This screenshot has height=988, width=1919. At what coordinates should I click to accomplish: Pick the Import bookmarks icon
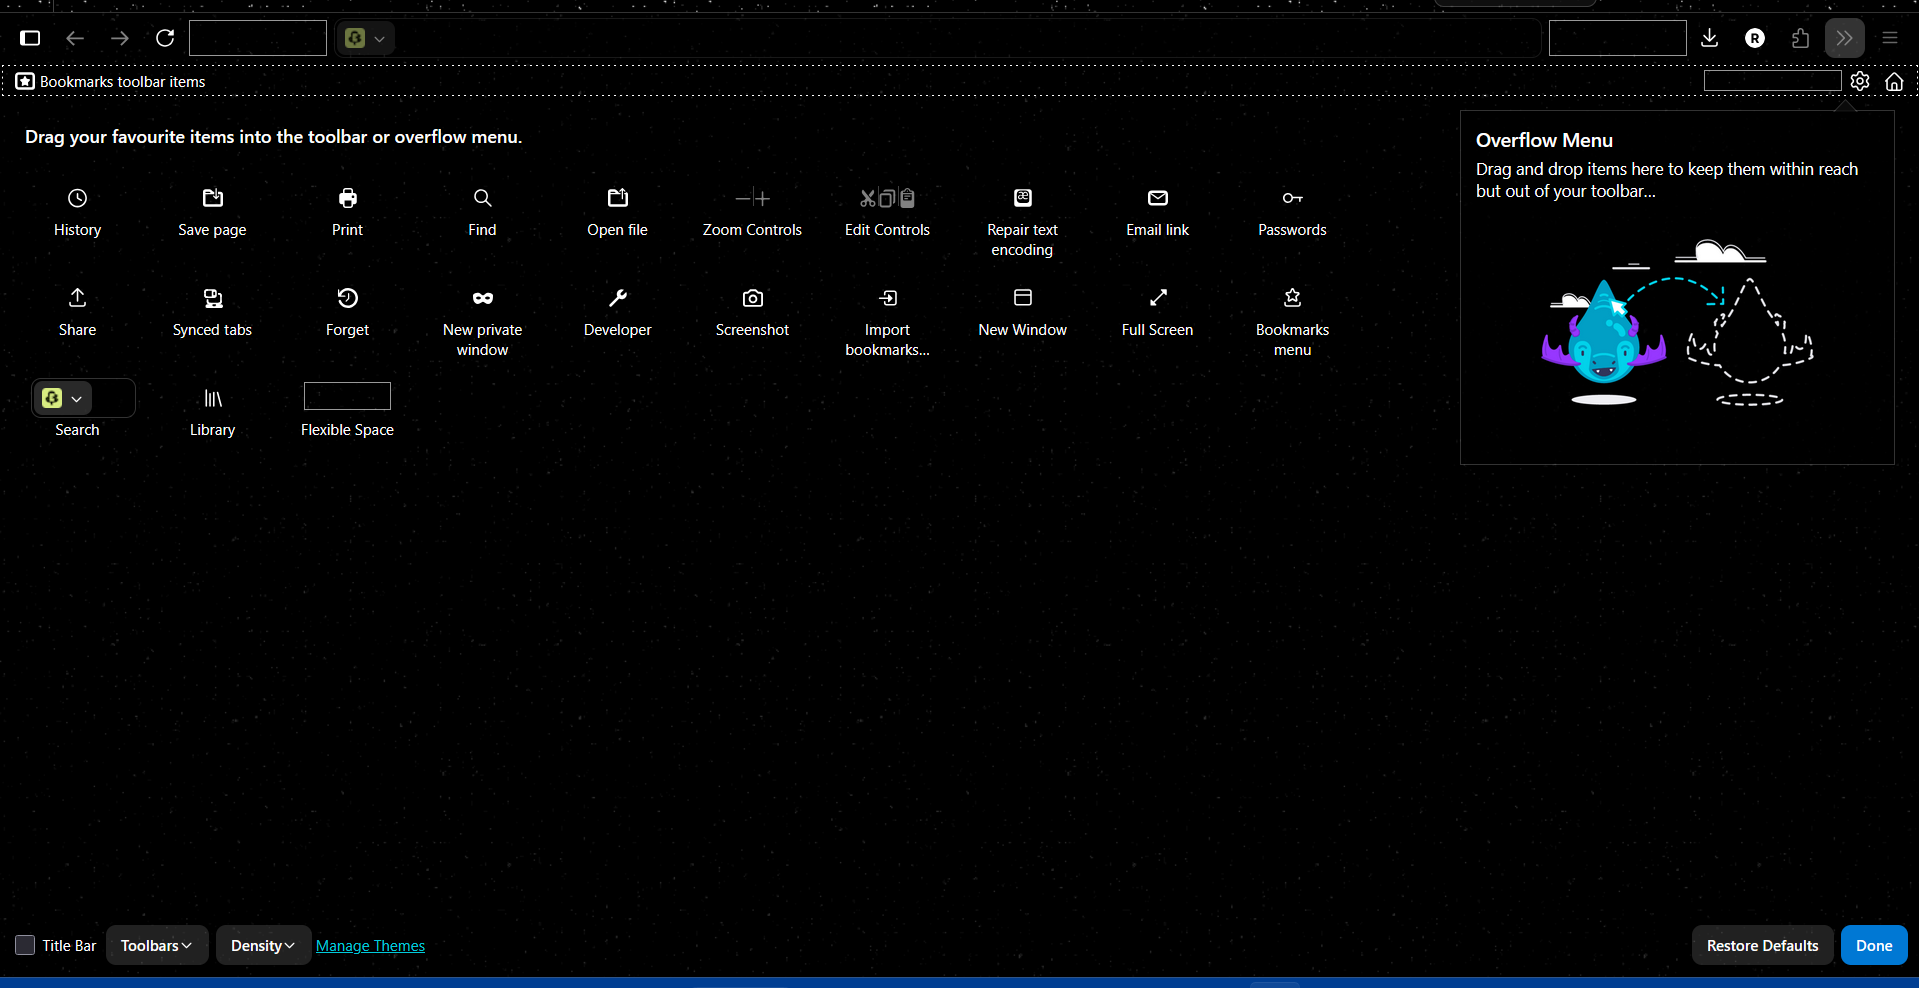click(x=887, y=298)
